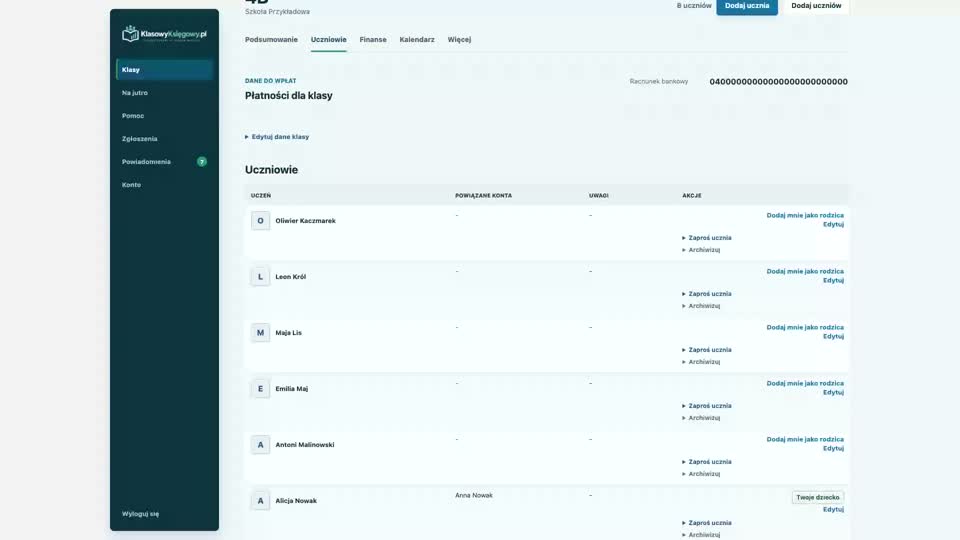Screen dimensions: 960x540
Task: Add me as parent for Oliwier Kaczmarek
Action: pyautogui.click(x=804, y=216)
